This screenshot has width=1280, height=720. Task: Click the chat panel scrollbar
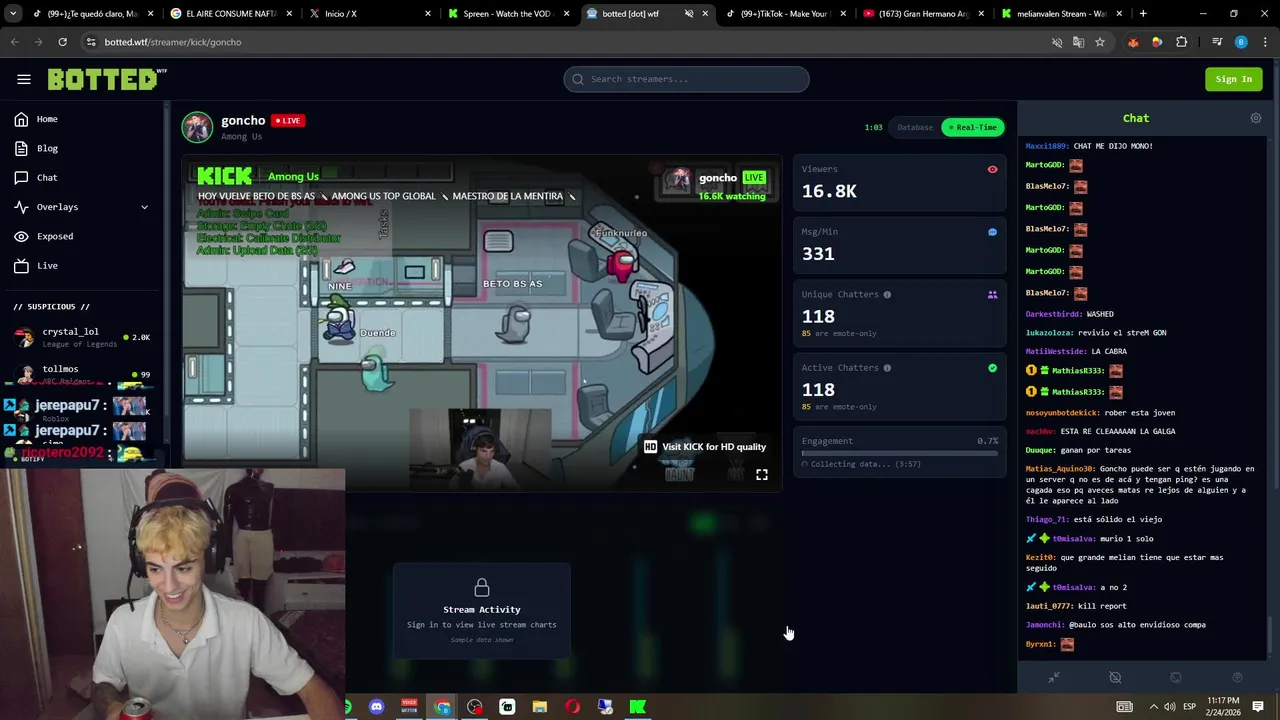click(1269, 632)
